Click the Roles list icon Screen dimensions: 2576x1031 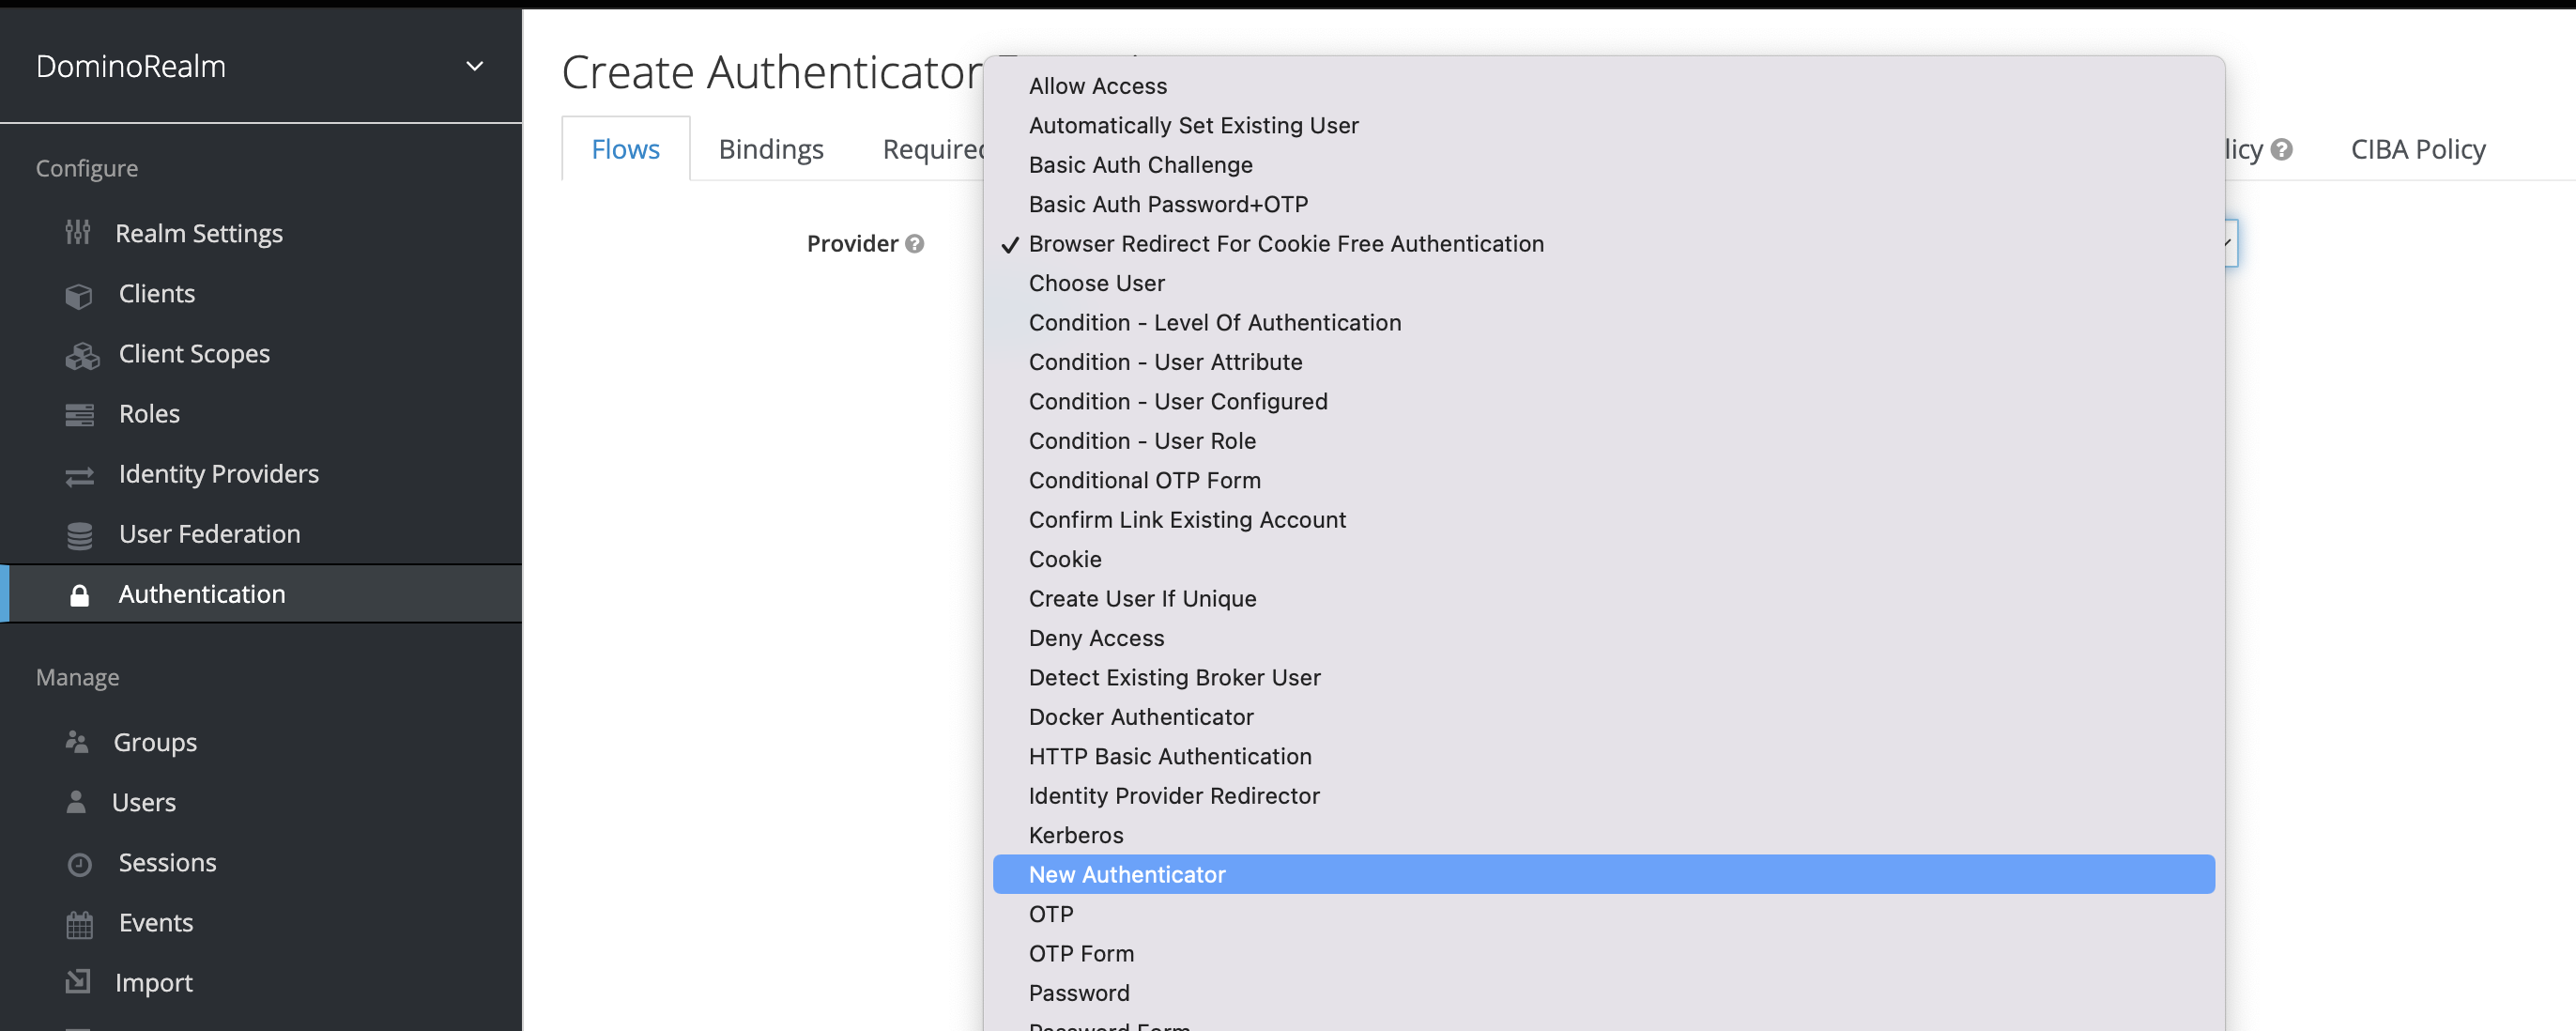coord(80,415)
